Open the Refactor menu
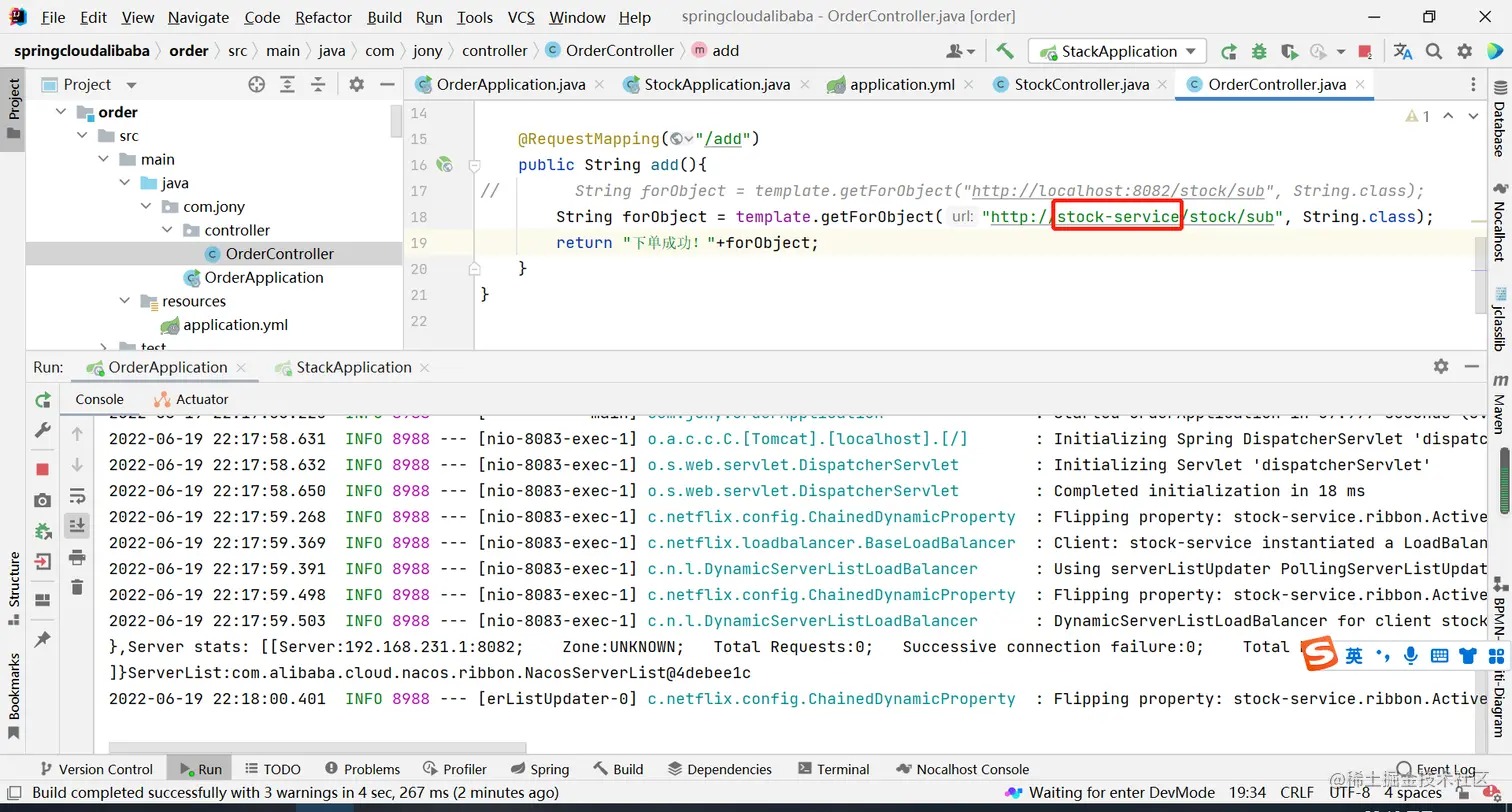Image resolution: width=1512 pixels, height=812 pixels. pos(324,17)
